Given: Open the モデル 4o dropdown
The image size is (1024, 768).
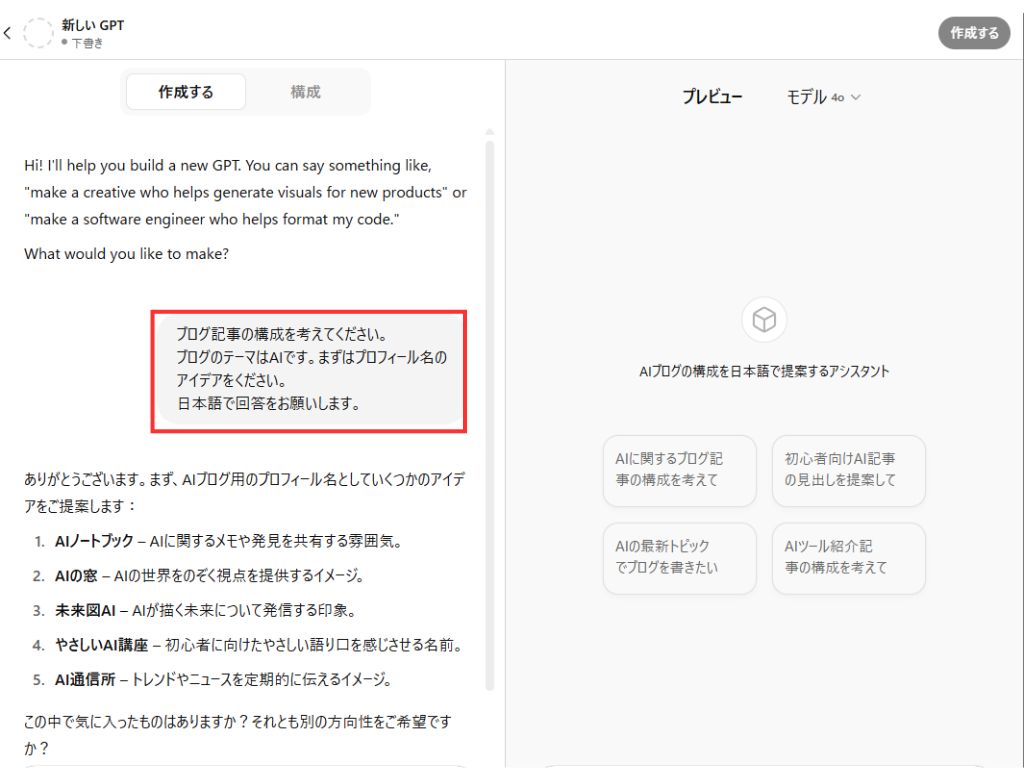Looking at the screenshot, I should [824, 97].
